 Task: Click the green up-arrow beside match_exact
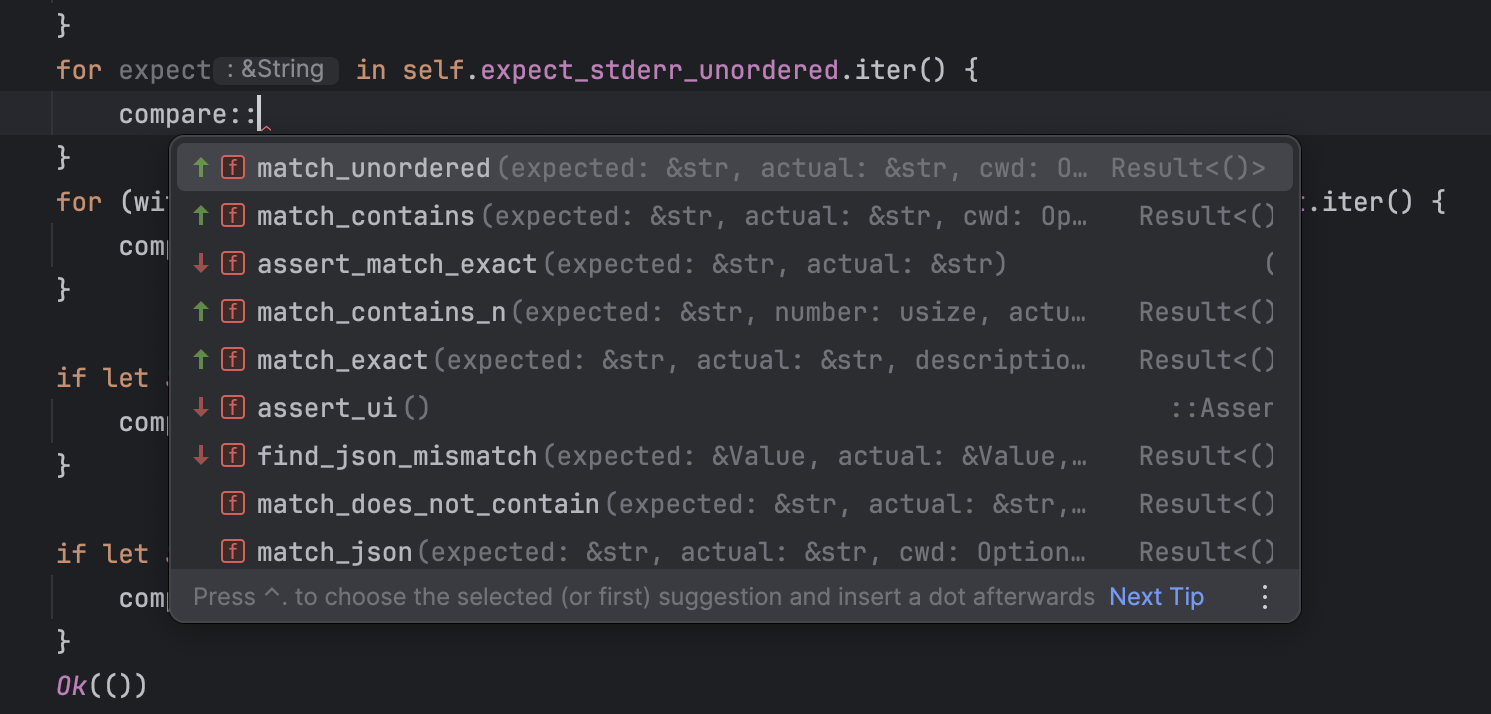point(199,359)
